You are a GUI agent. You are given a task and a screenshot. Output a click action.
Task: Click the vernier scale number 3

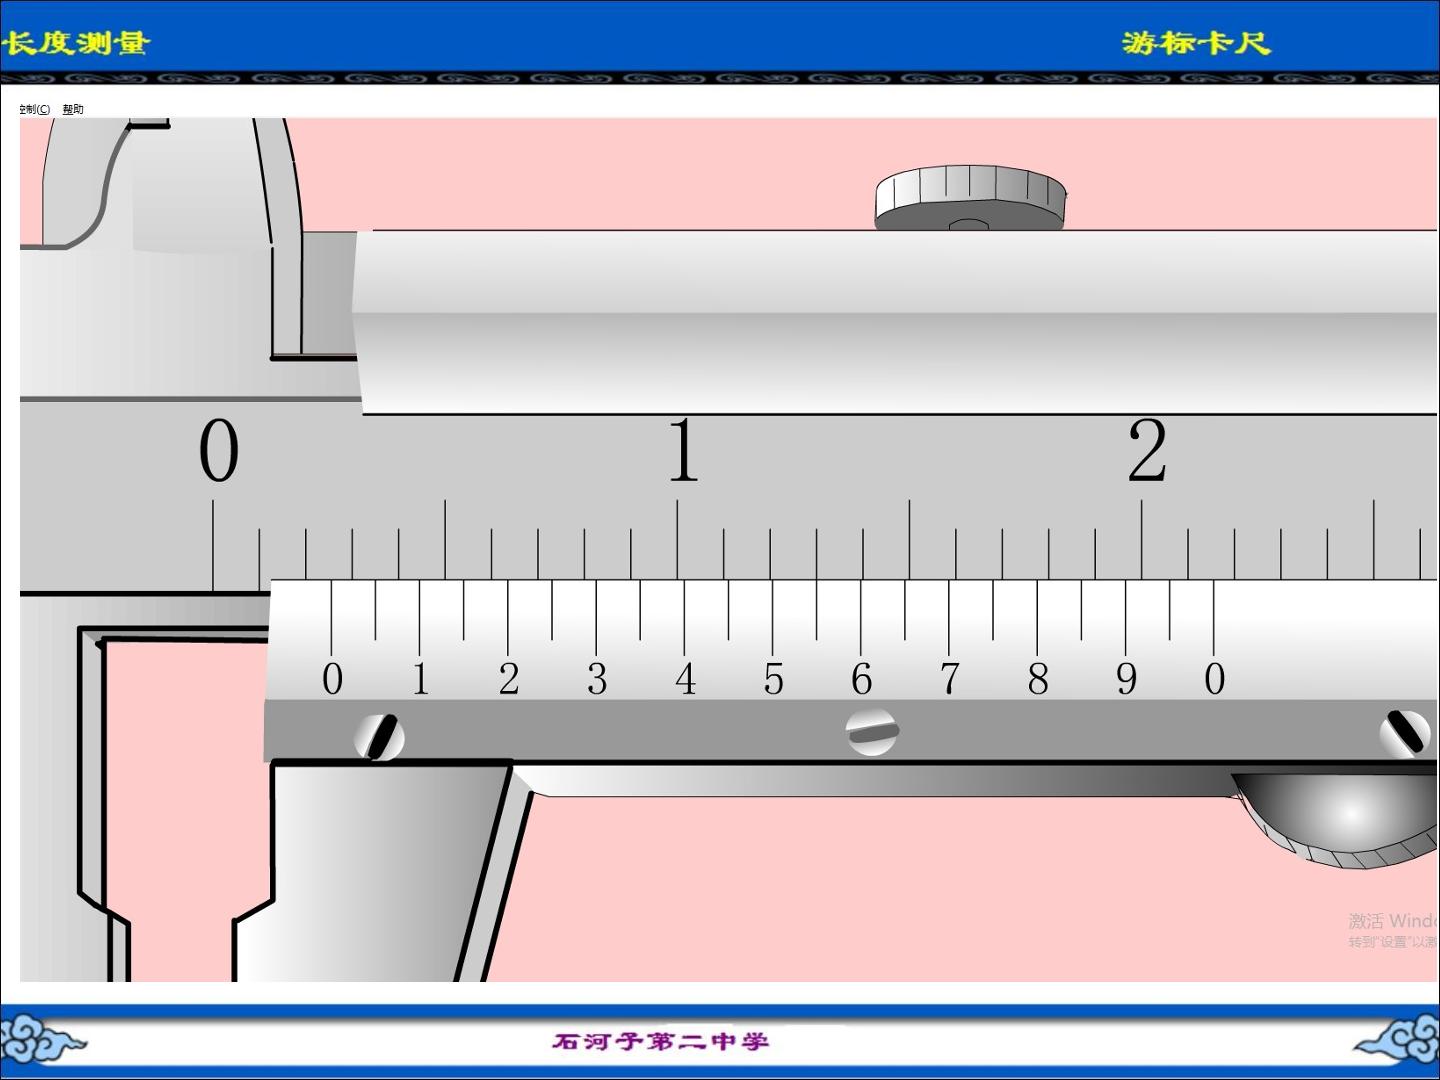[x=597, y=679]
